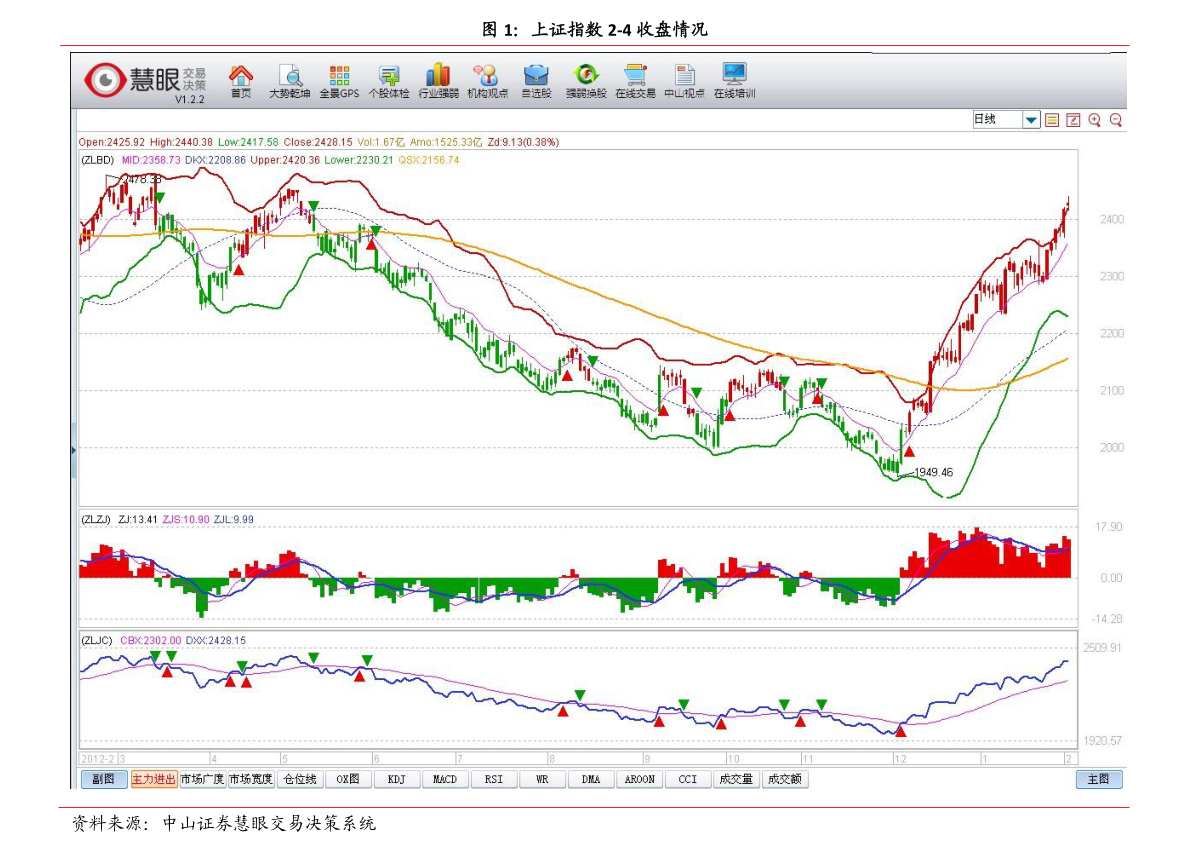Image resolution: width=1191 pixels, height=854 pixels.
Task: Collapse the left side panel arrow
Action: [x=74, y=451]
